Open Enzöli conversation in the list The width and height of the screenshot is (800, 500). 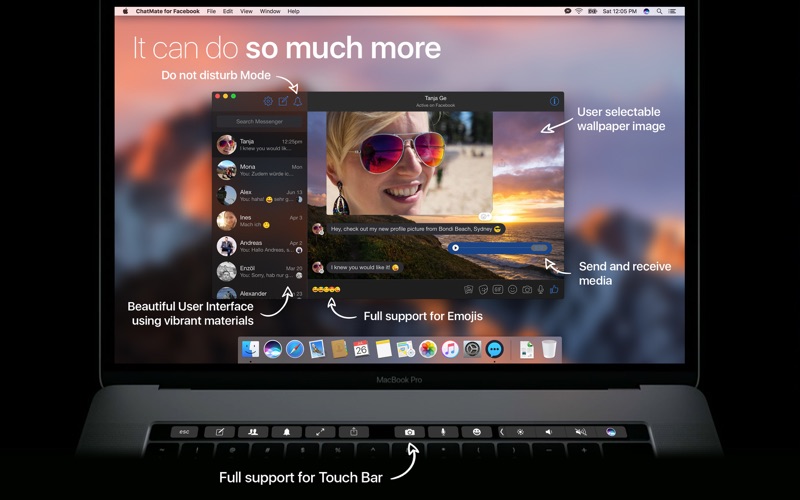tap(259, 271)
